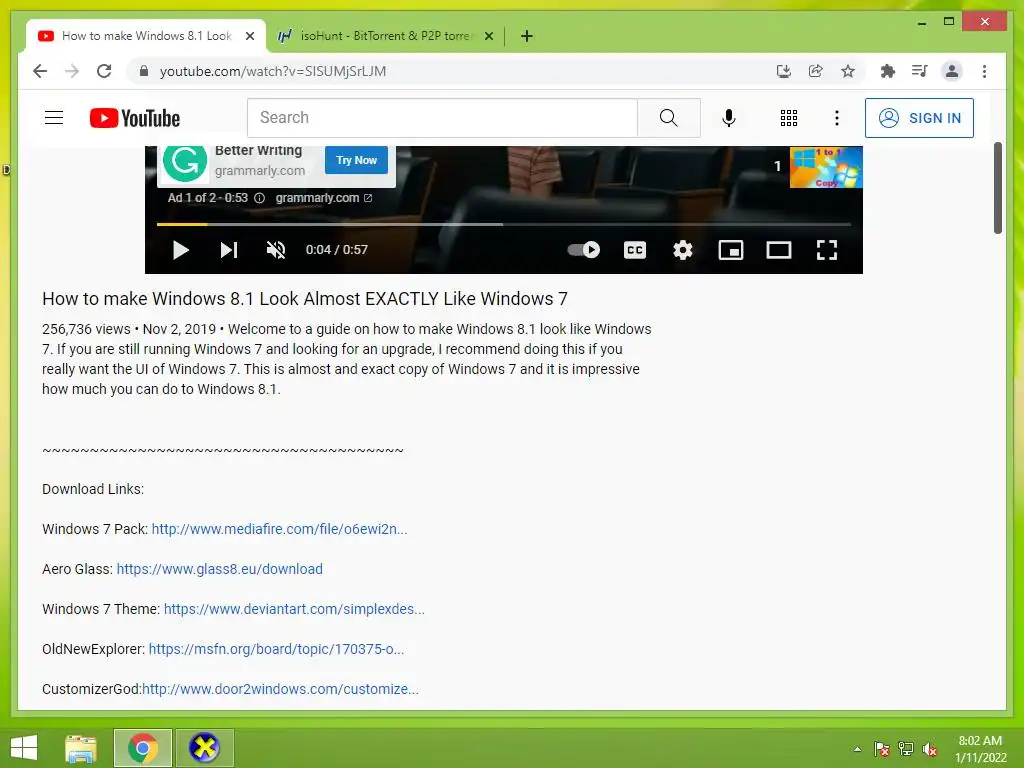Click the install app icon in address bar

784,71
